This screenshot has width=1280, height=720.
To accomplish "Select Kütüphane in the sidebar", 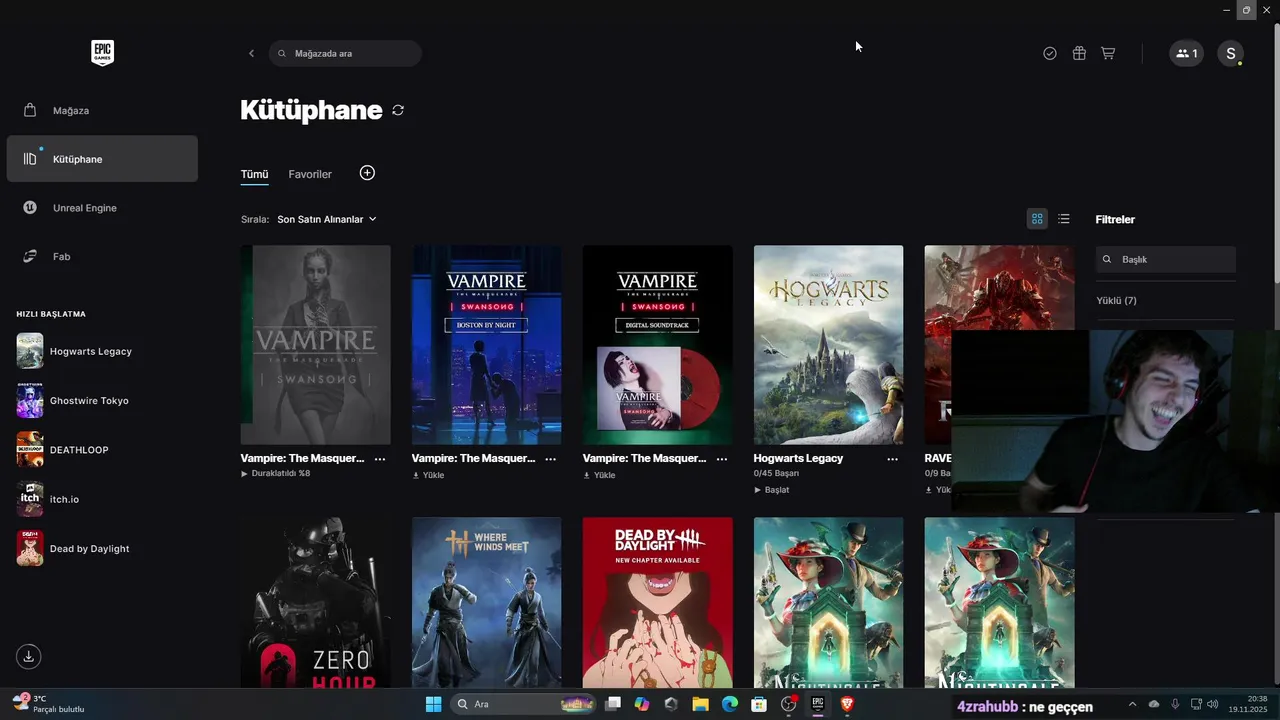I will point(102,159).
